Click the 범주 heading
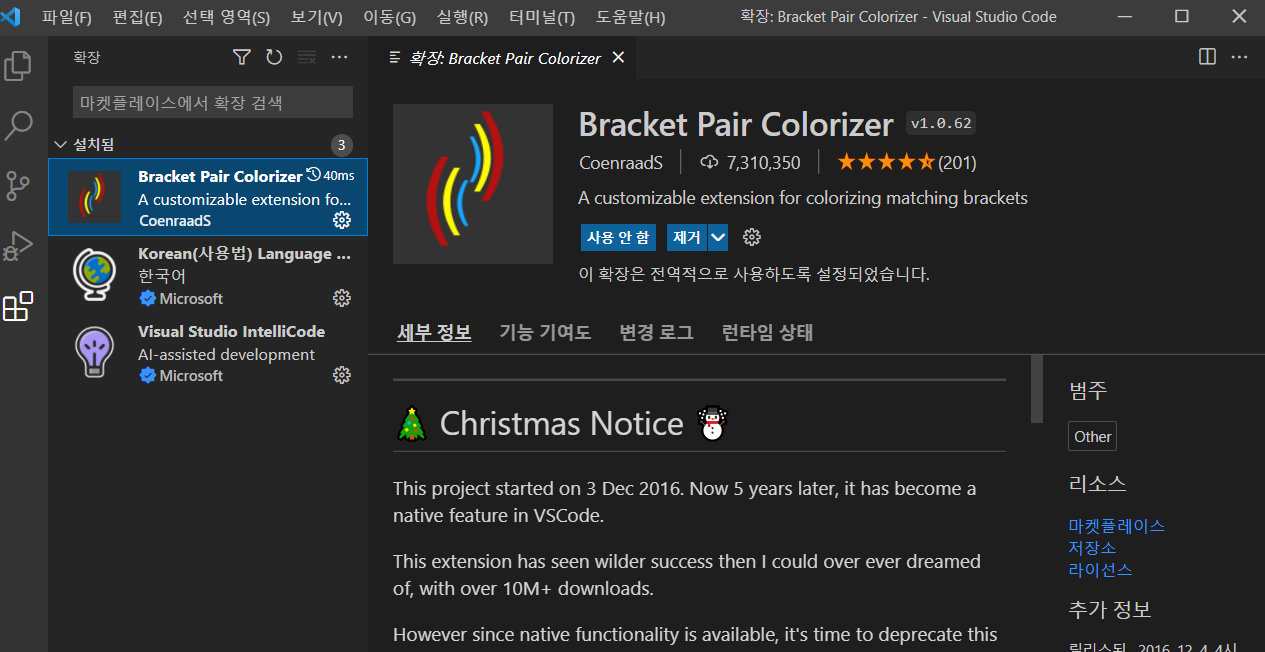Screen dimensions: 1265x652 click(x=1088, y=391)
